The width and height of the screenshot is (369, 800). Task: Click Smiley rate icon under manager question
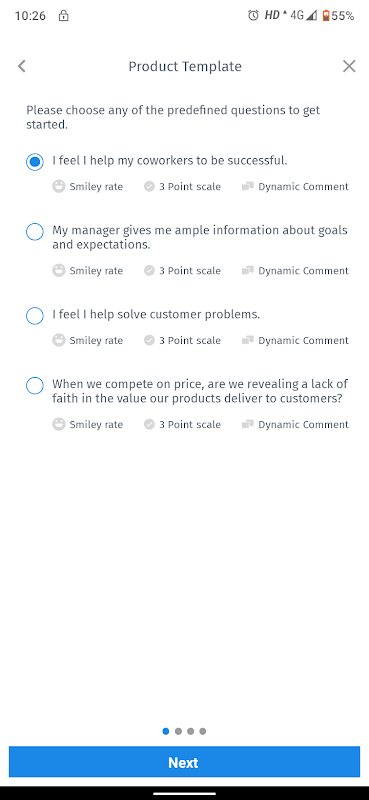[x=59, y=270]
